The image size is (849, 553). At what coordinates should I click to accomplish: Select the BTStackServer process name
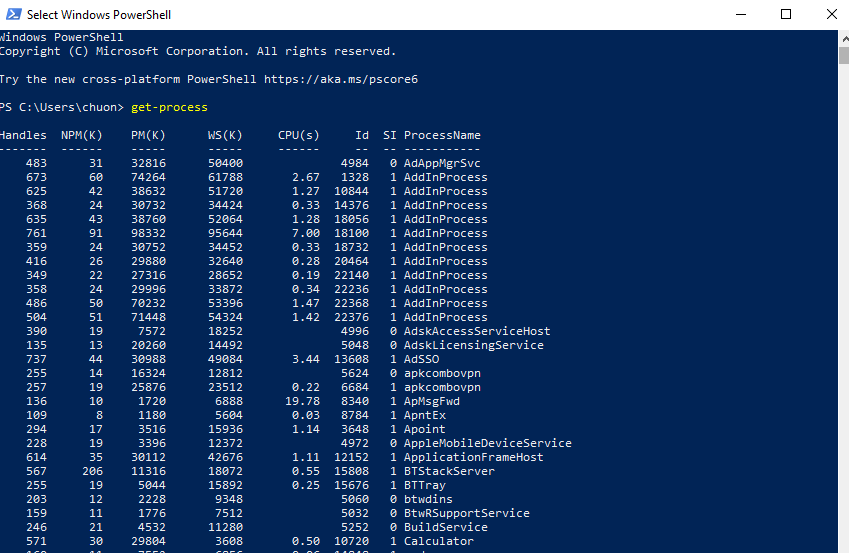pyautogui.click(x=449, y=471)
